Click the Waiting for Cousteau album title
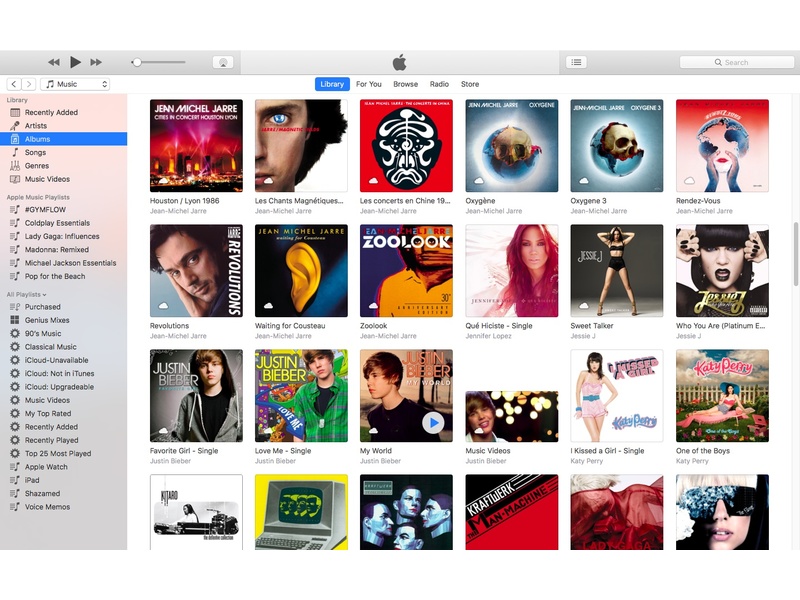This screenshot has height=600, width=800. tap(290, 326)
